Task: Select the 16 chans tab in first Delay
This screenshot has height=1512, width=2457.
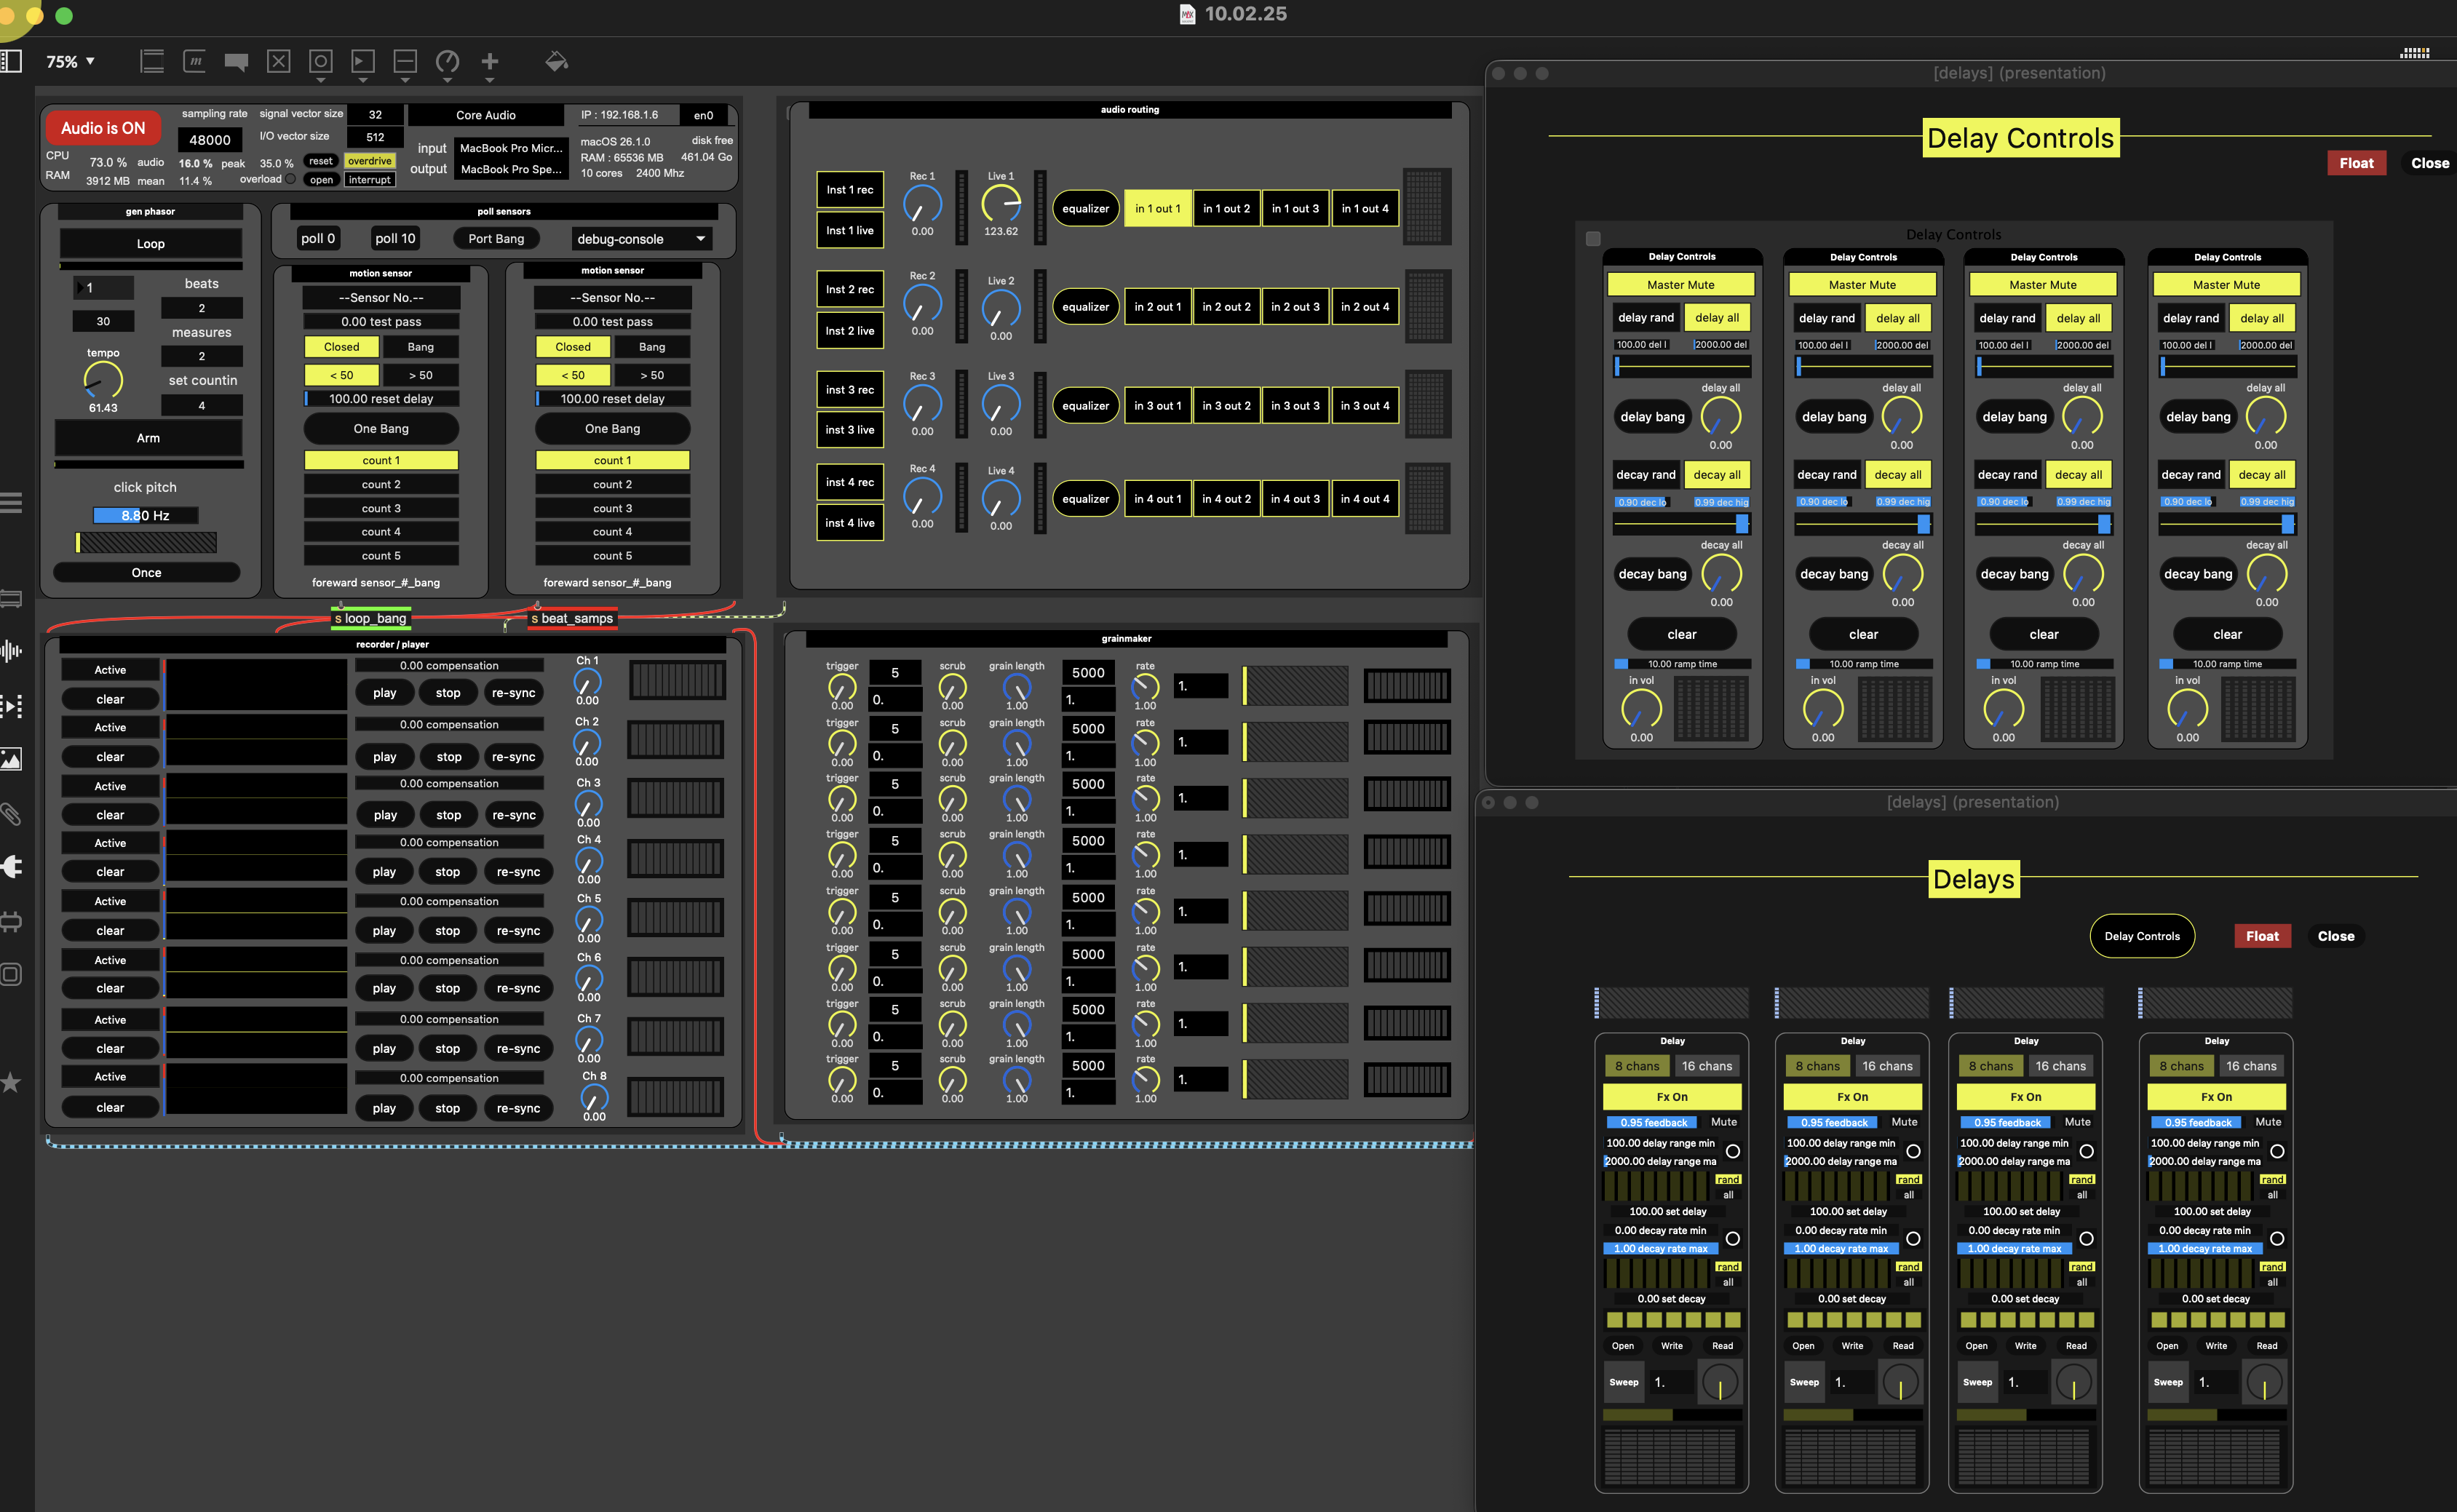Action: (x=1706, y=1066)
